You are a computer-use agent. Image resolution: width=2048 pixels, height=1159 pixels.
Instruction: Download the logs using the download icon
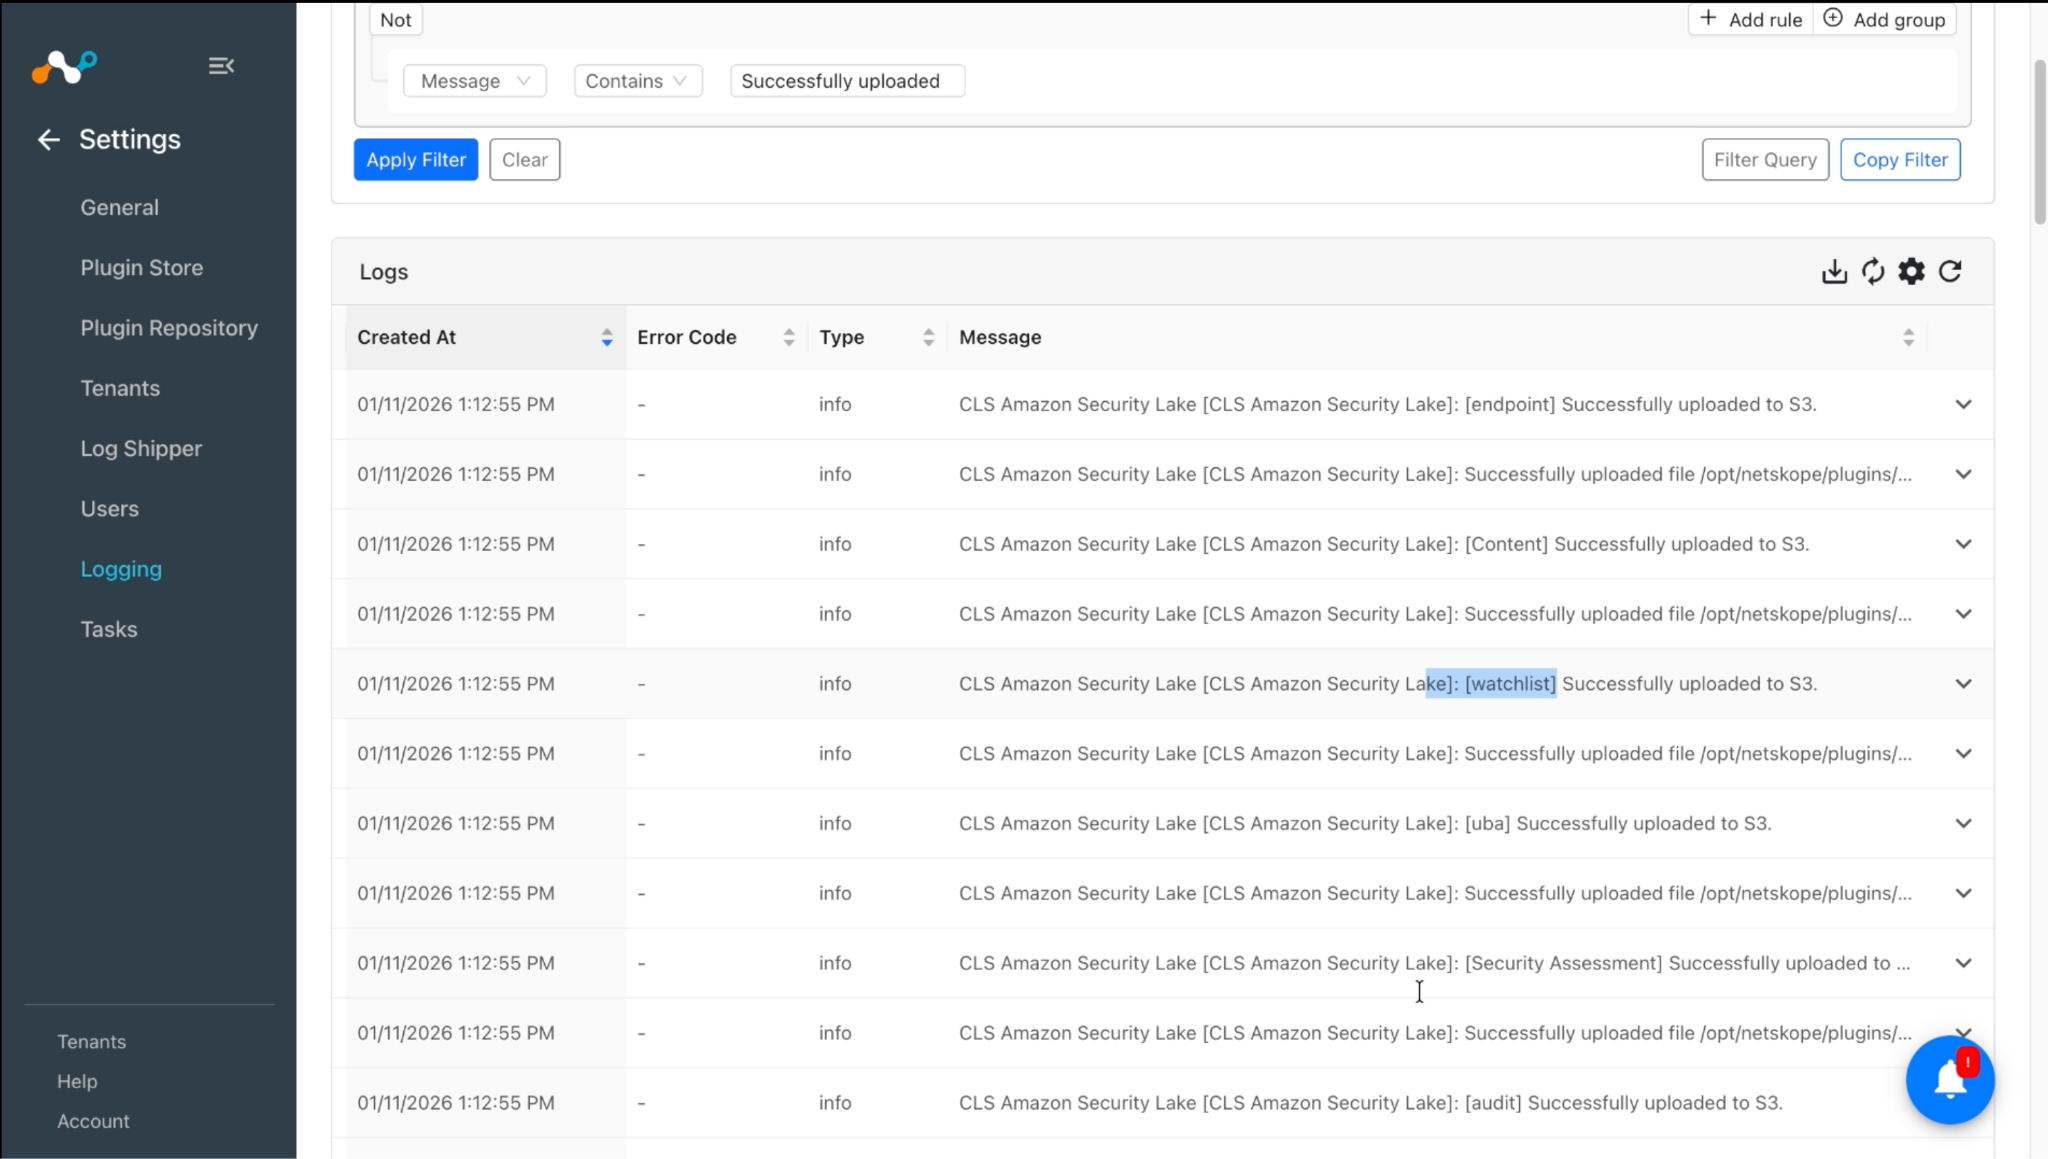coord(1834,272)
